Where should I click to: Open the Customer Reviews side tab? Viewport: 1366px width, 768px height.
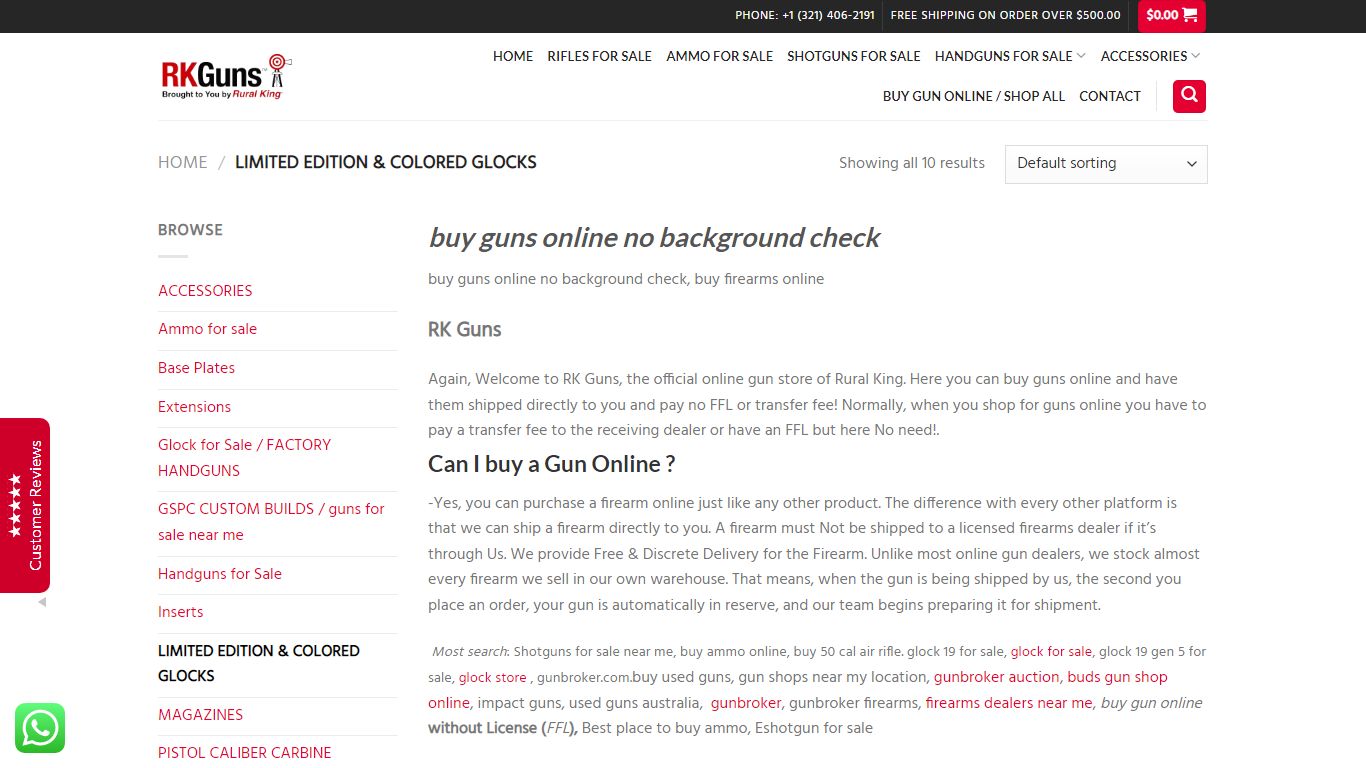[x=25, y=505]
